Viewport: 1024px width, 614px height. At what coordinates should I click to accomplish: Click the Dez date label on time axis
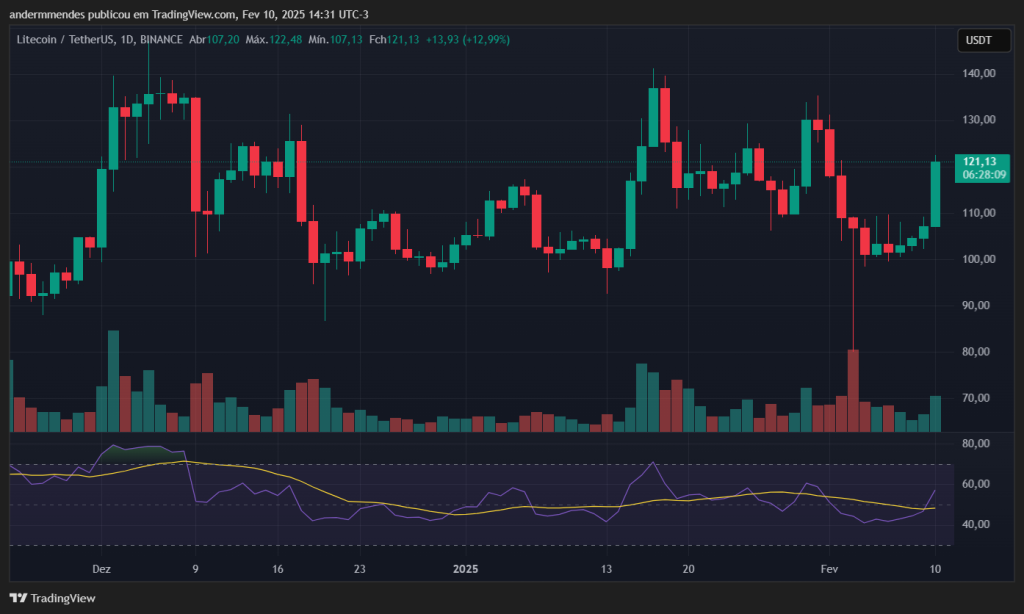101,569
